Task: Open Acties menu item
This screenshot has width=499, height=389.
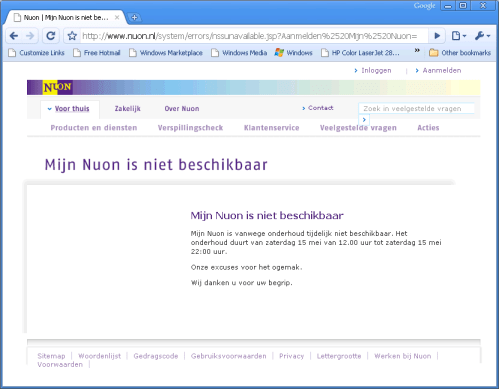Action: [x=428, y=128]
